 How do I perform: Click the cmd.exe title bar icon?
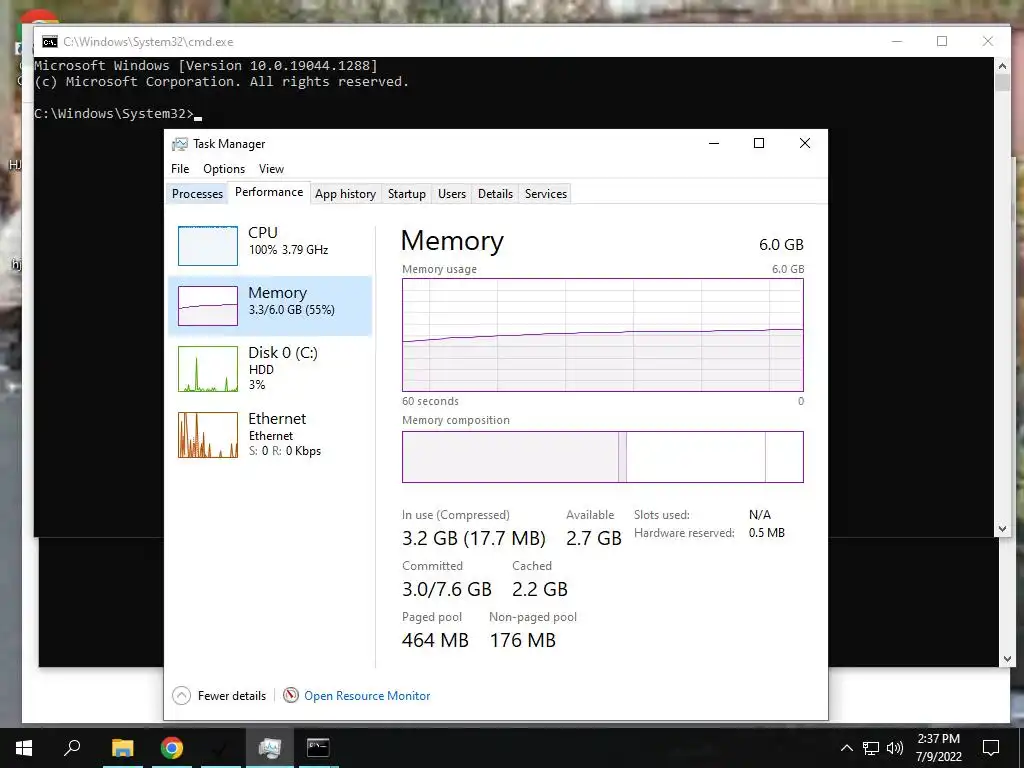[x=50, y=42]
